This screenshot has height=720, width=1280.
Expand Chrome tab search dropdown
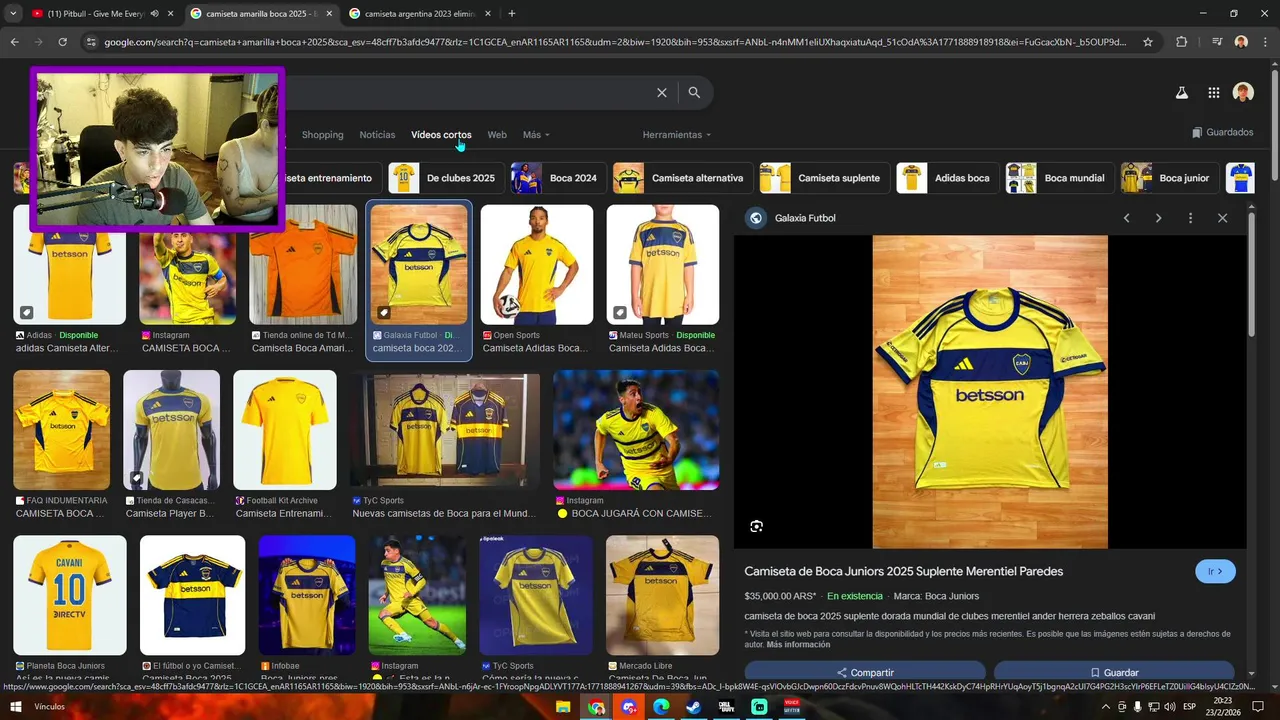tap(13, 14)
